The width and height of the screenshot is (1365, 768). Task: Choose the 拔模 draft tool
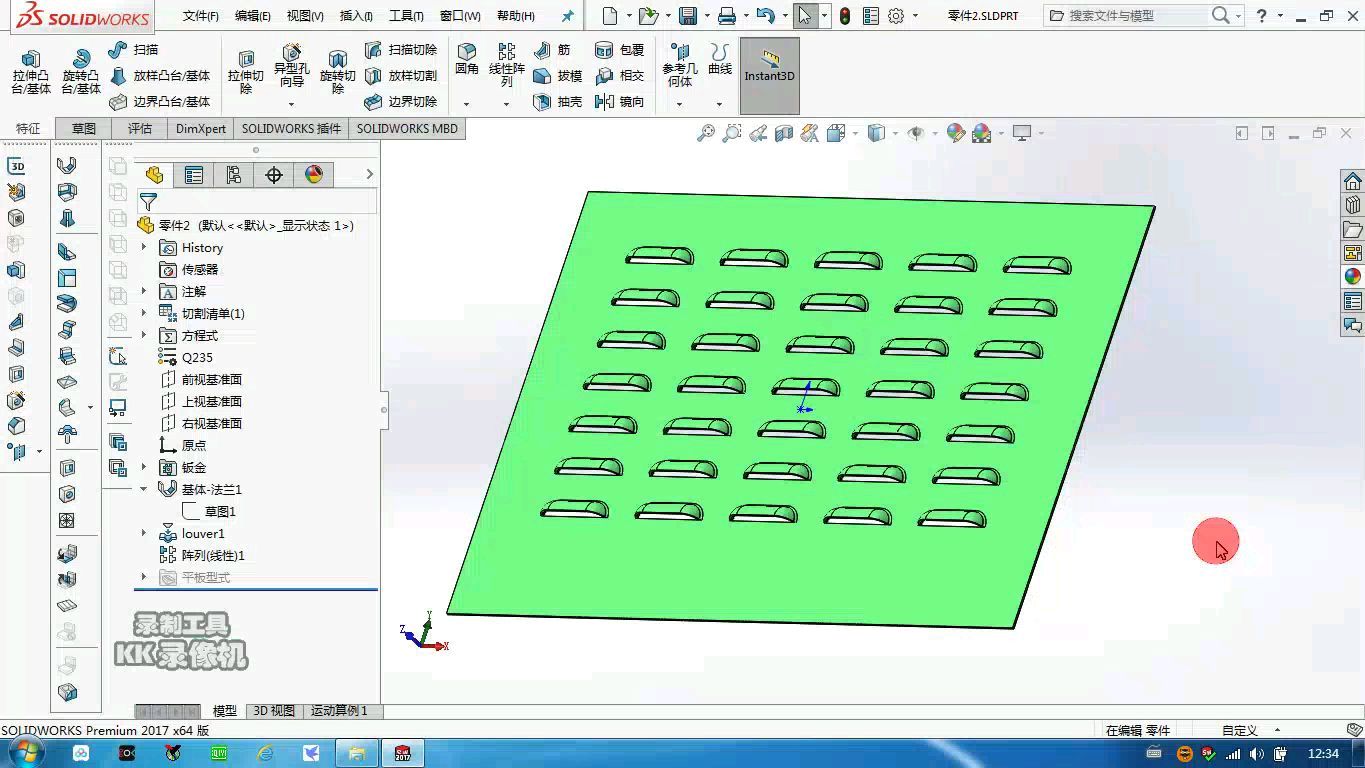click(557, 75)
